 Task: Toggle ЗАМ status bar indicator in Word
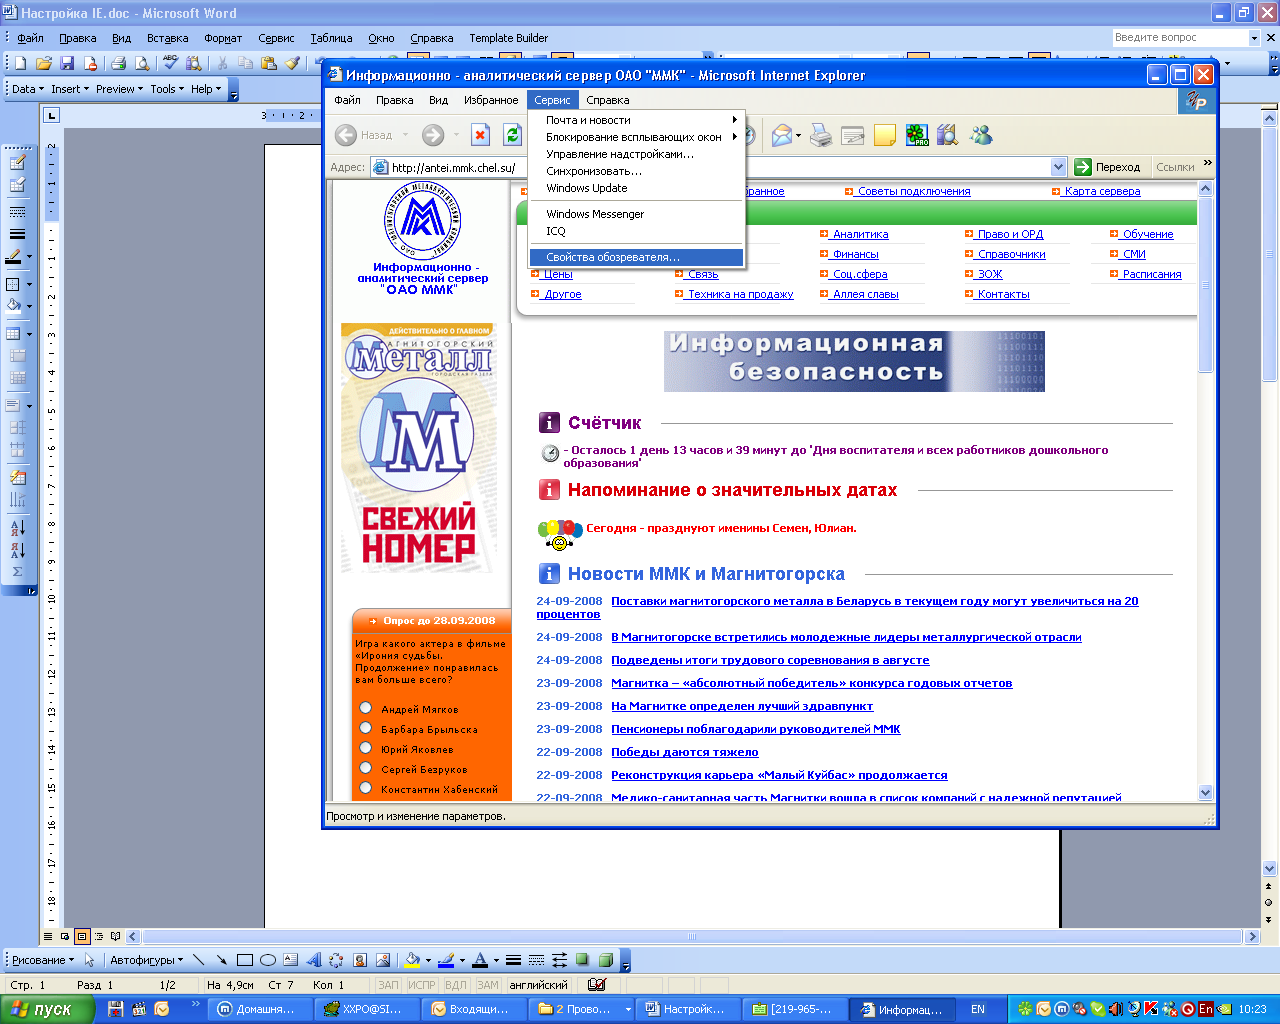coord(488,985)
